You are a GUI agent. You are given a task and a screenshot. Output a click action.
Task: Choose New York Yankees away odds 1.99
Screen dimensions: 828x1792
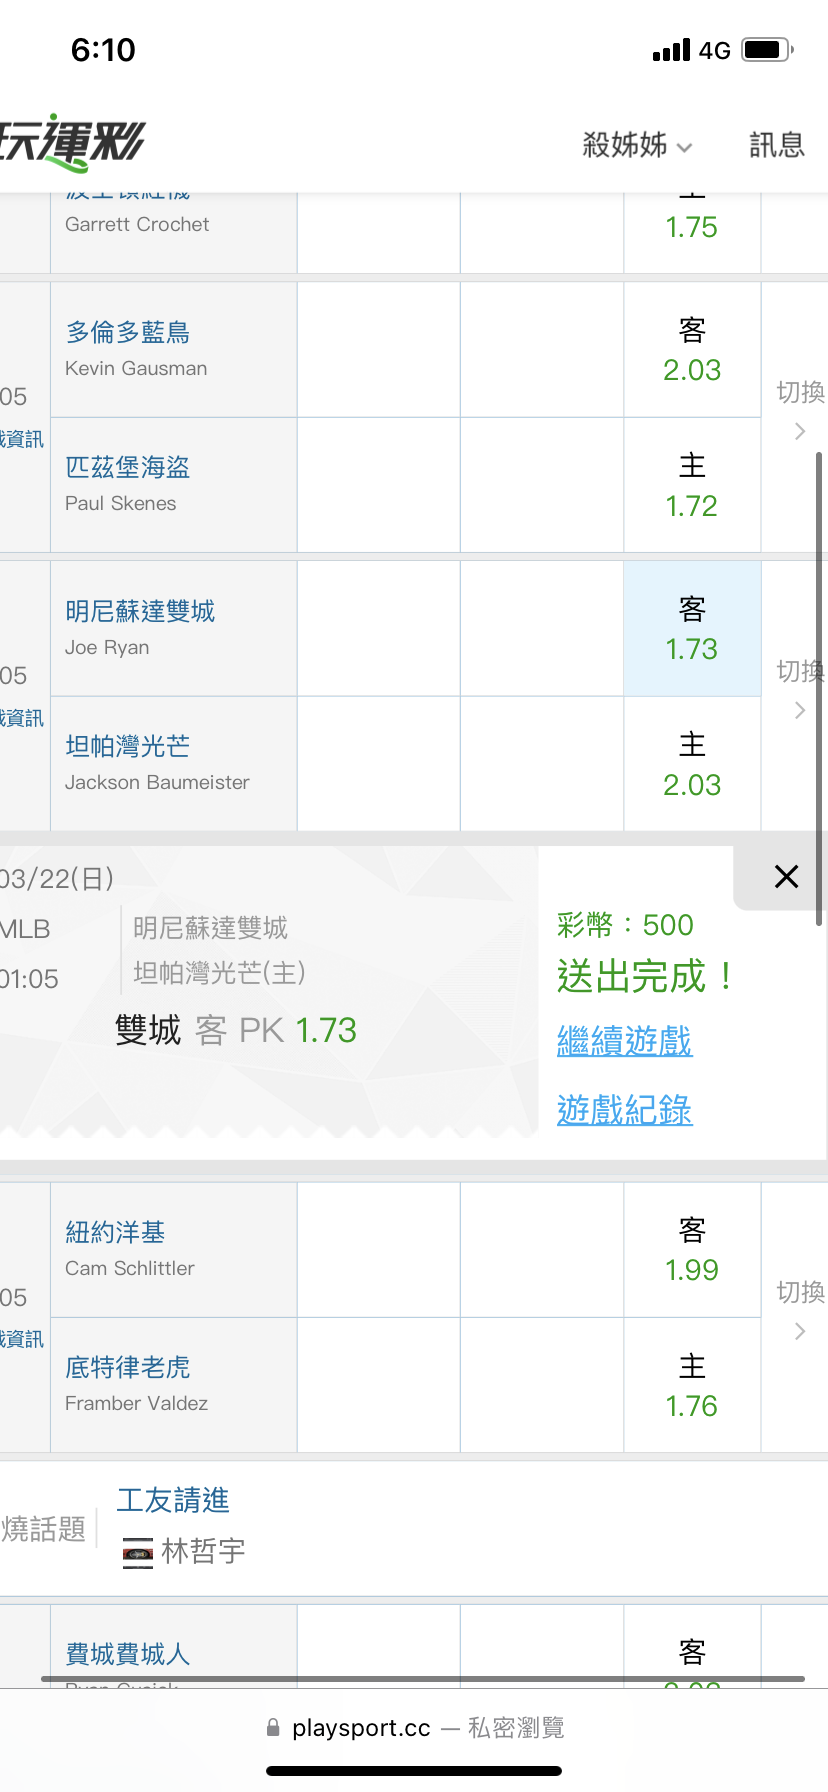coord(692,1250)
